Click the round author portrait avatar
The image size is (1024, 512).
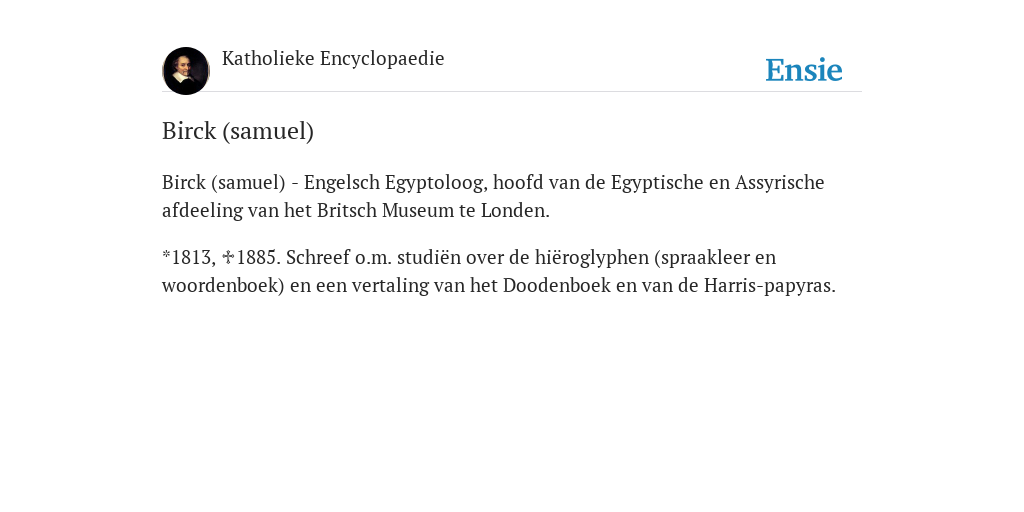(185, 71)
